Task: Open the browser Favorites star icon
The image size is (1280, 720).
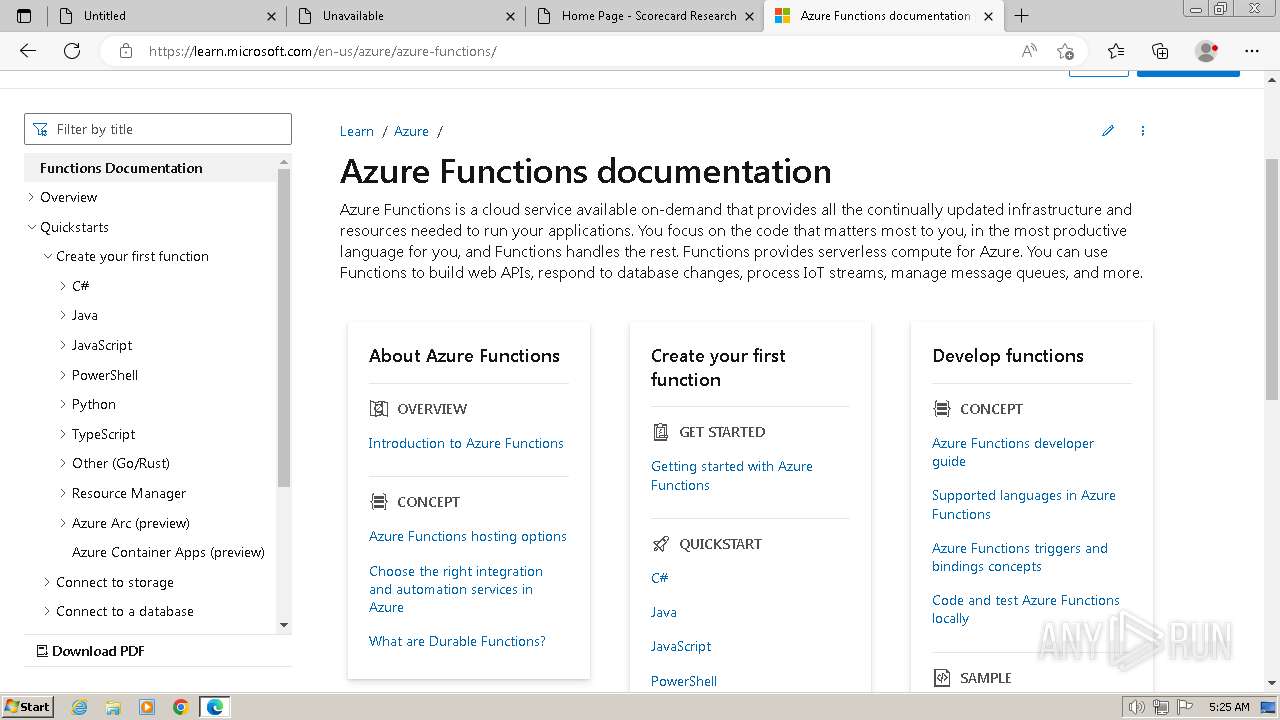Action: tap(1115, 51)
